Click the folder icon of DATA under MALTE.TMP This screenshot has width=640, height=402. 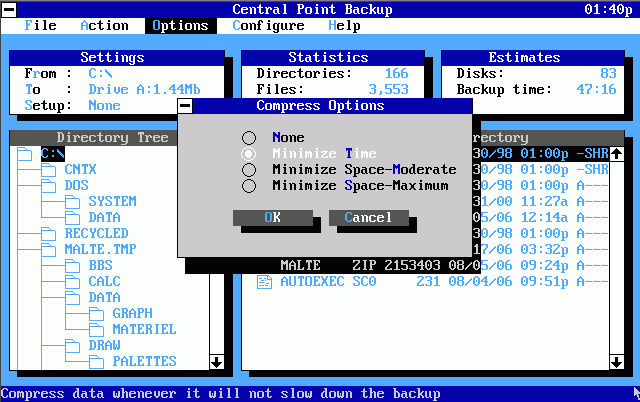point(73,298)
